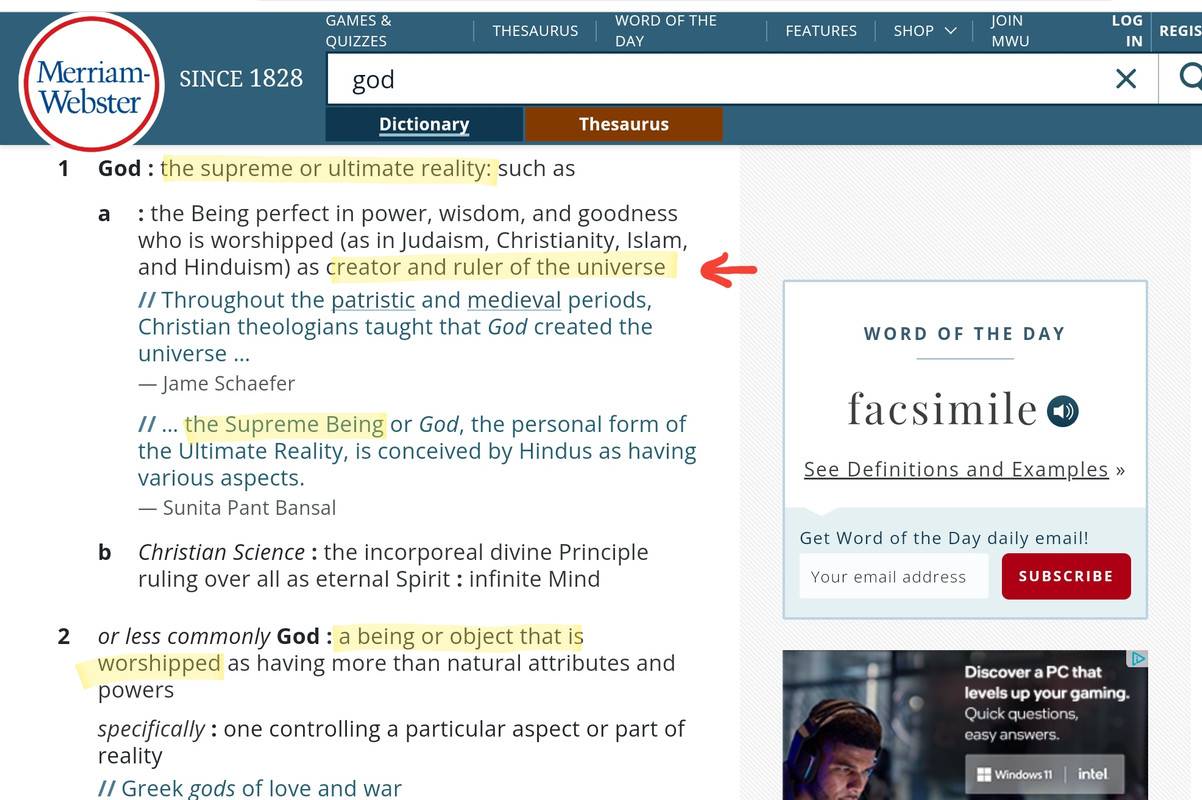
Task: Click the text 'infinite Mind'
Action: pyautogui.click(x=535, y=579)
